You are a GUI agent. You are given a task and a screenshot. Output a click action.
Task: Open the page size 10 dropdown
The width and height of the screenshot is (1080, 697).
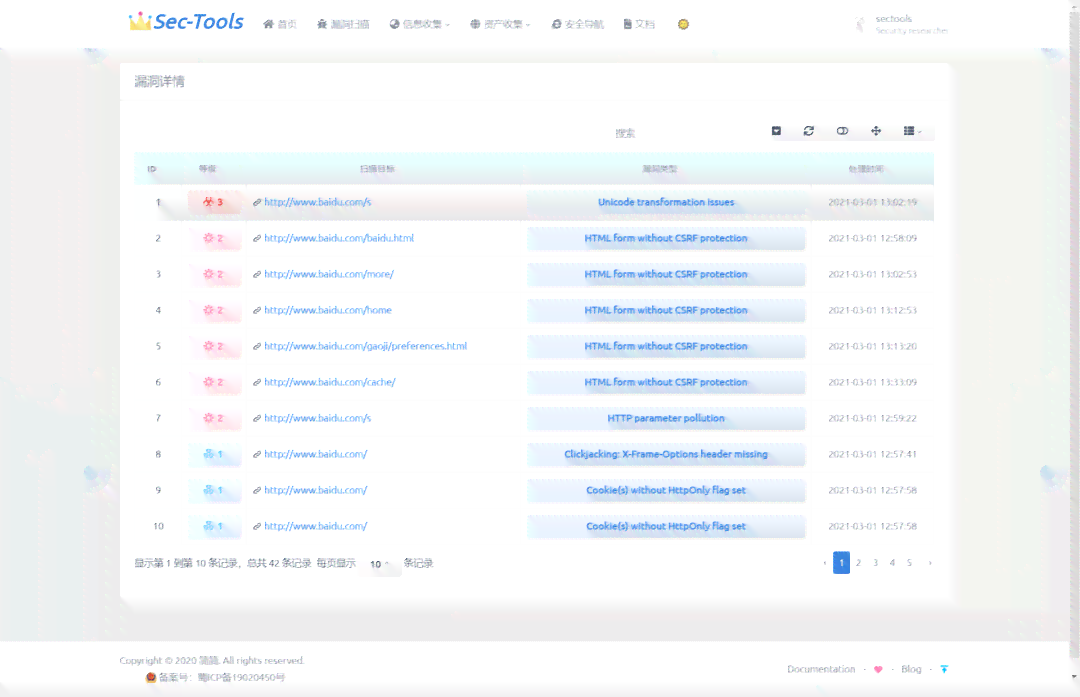pyautogui.click(x=381, y=564)
